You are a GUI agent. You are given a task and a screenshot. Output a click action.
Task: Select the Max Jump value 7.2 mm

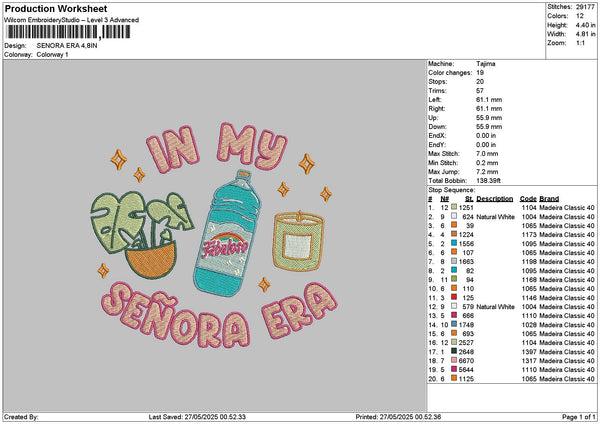click(x=487, y=172)
